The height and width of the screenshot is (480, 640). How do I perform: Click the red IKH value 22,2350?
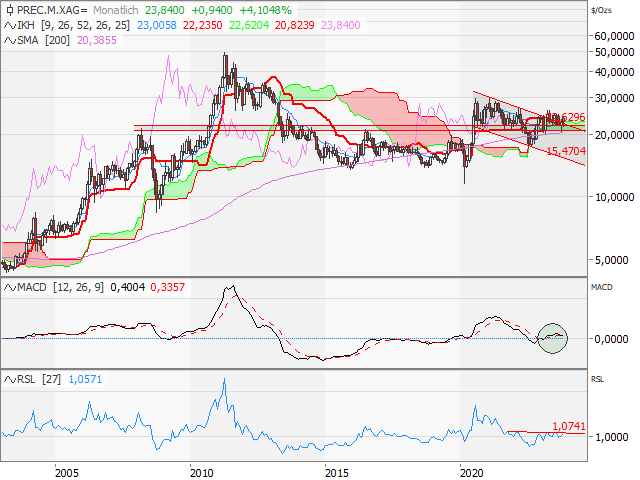click(202, 25)
